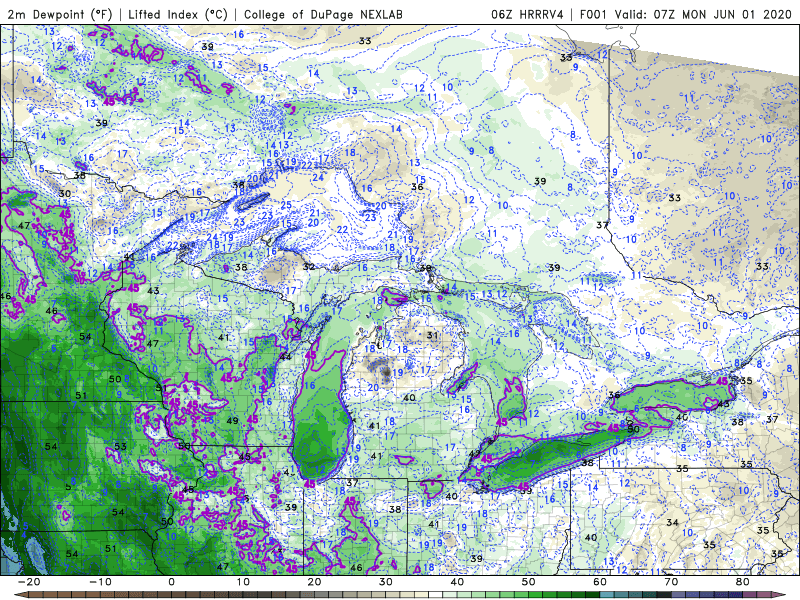The width and height of the screenshot is (800, 600).
Task: Click the '0' color scale label
Action: [171, 582]
